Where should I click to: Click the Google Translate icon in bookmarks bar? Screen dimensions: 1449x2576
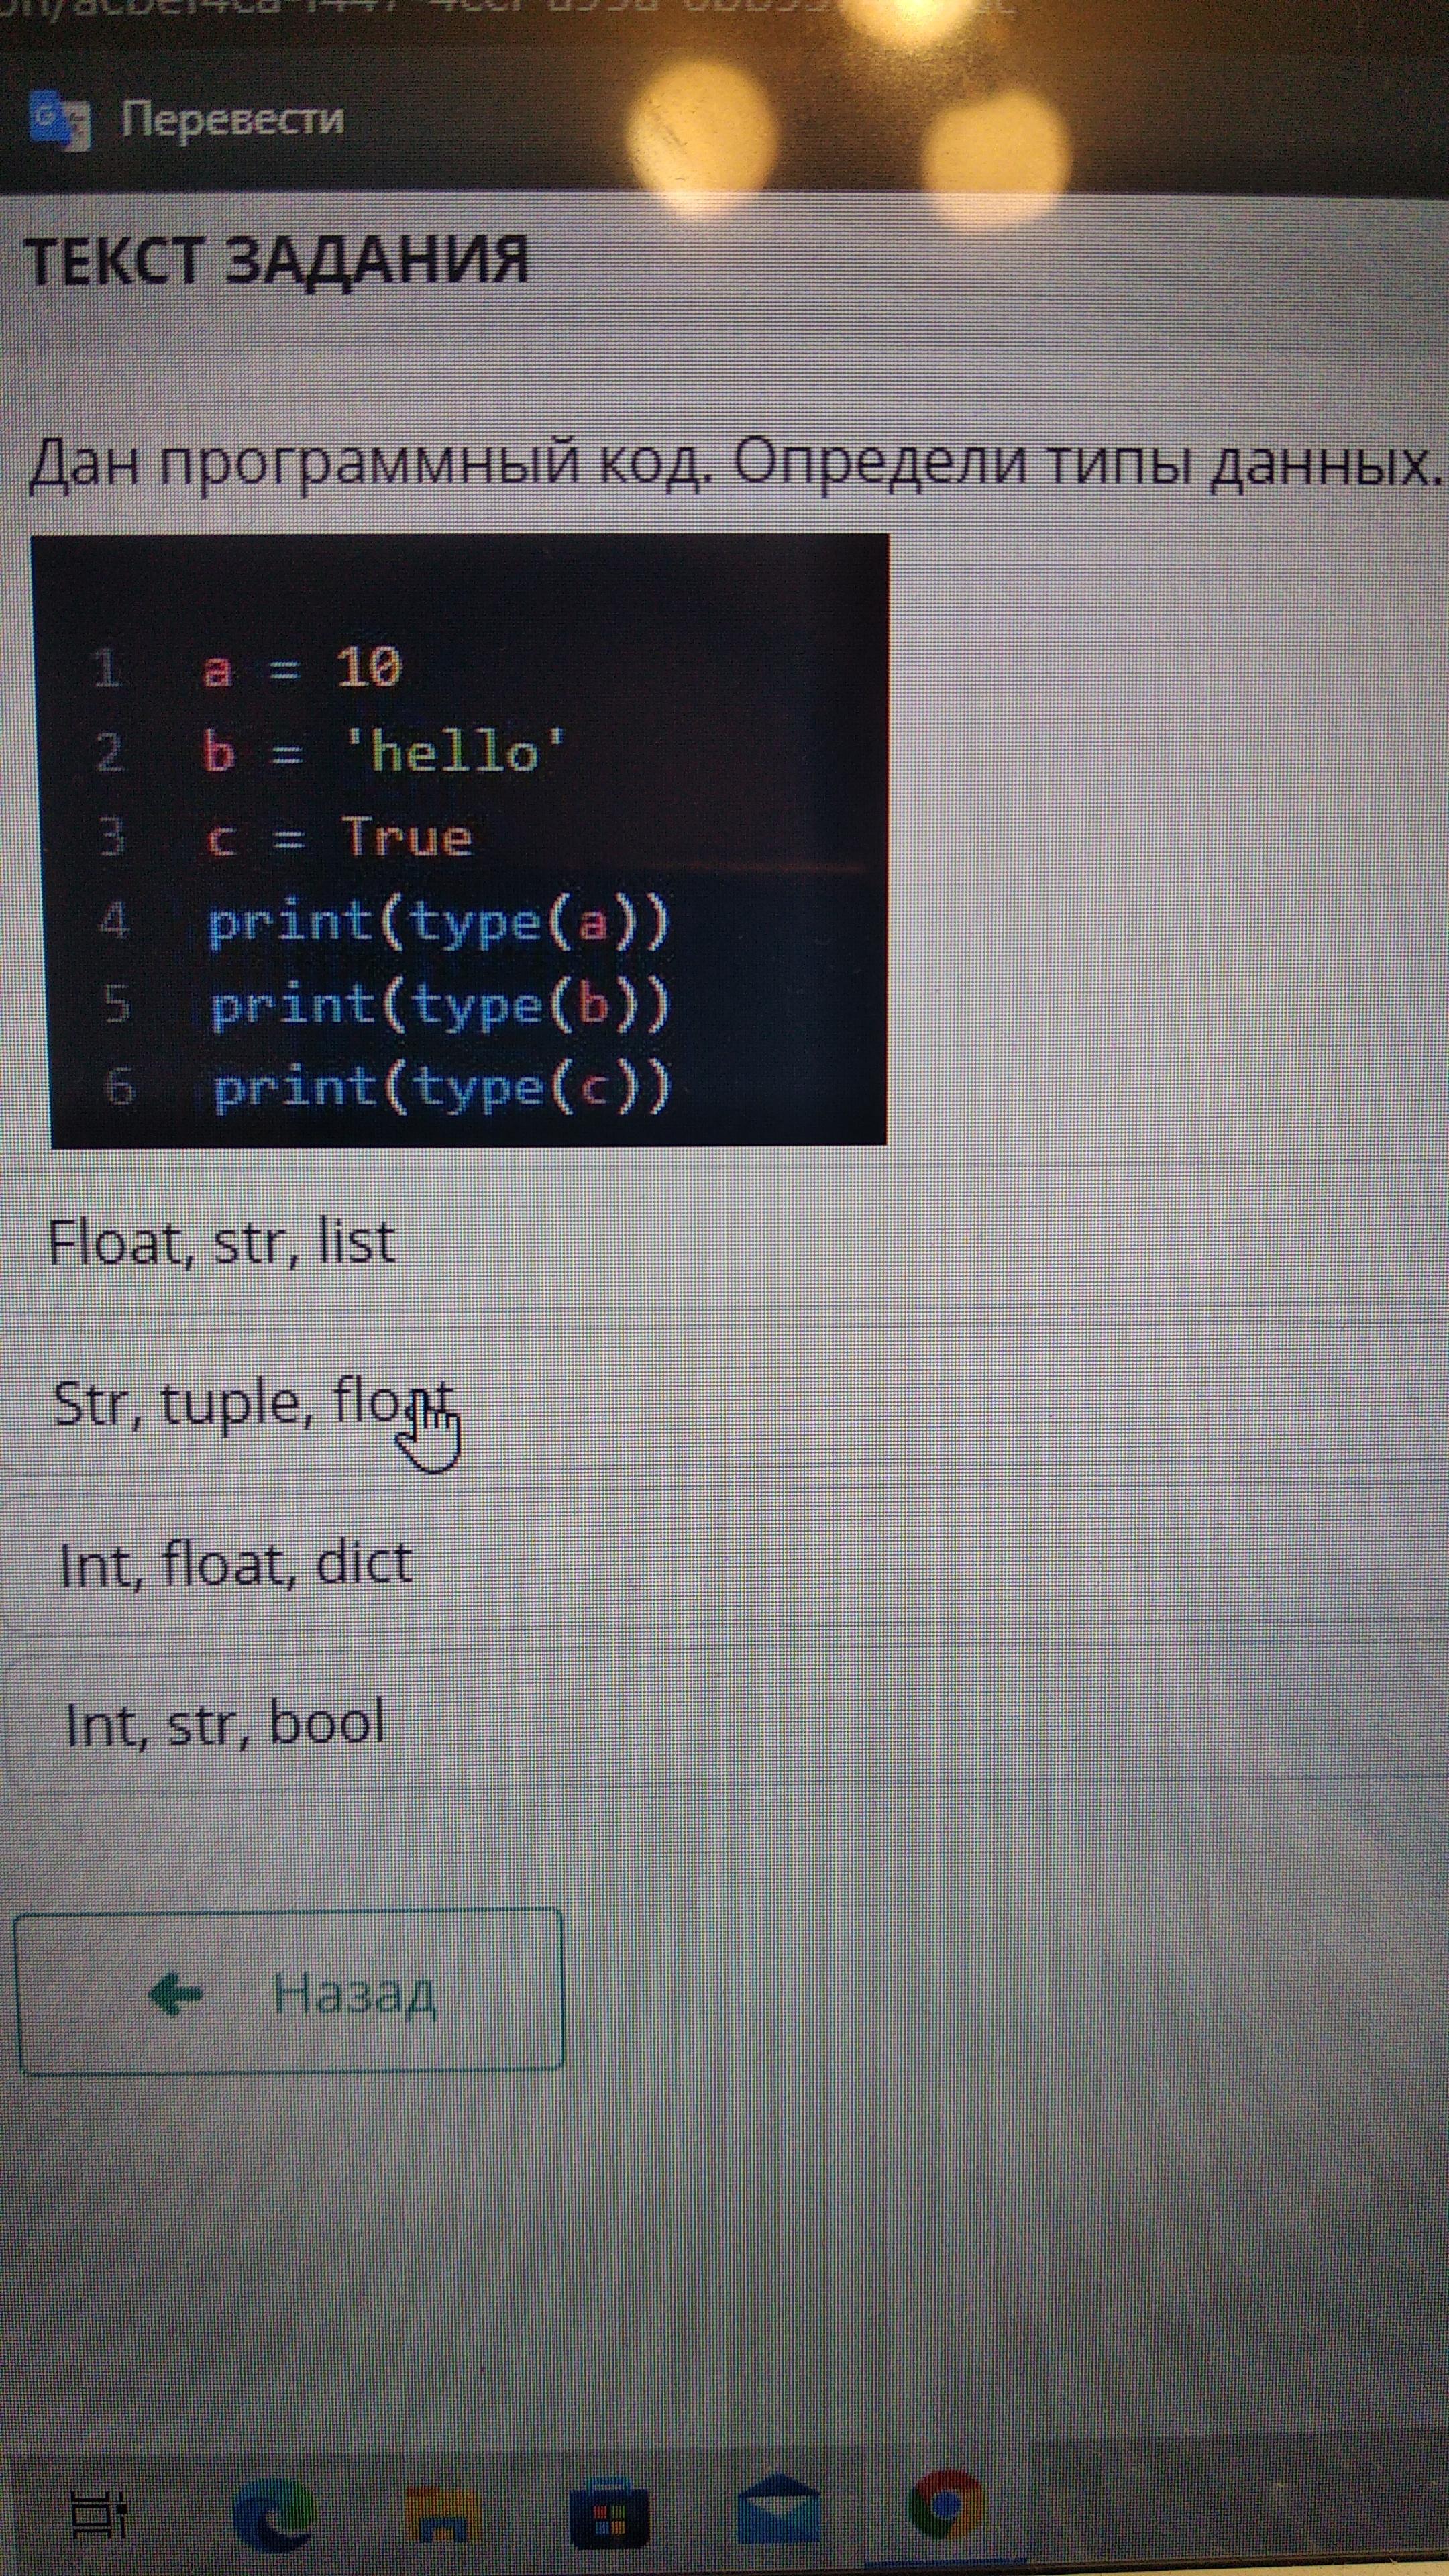tap(59, 120)
